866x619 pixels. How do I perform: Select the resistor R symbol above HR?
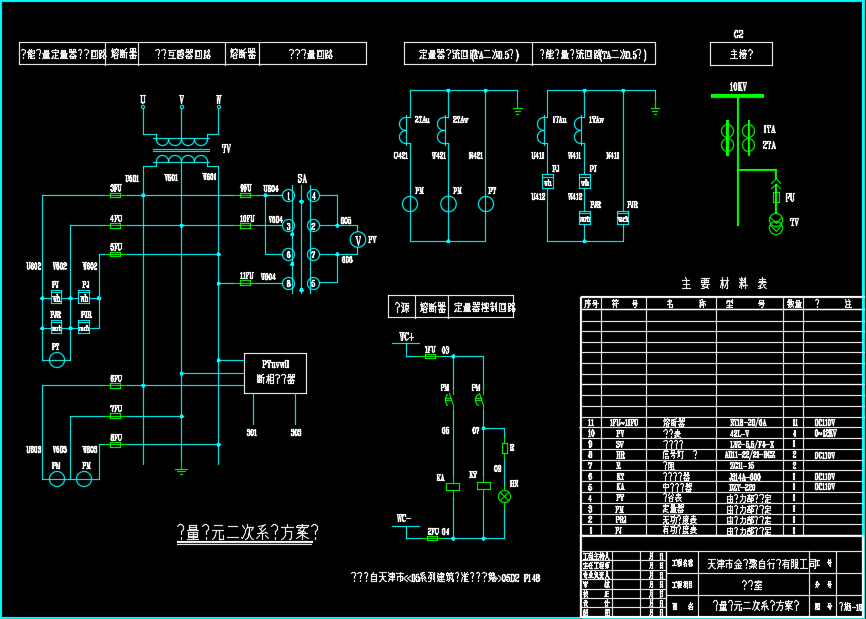point(504,448)
